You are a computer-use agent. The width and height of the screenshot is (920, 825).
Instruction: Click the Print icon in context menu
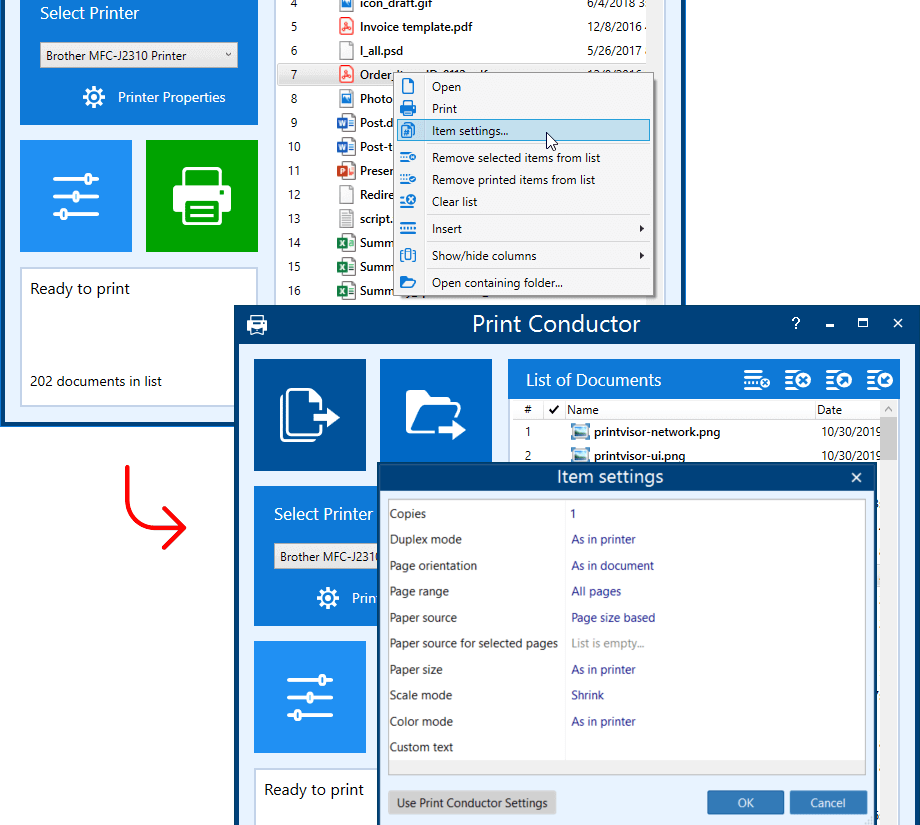pyautogui.click(x=408, y=109)
